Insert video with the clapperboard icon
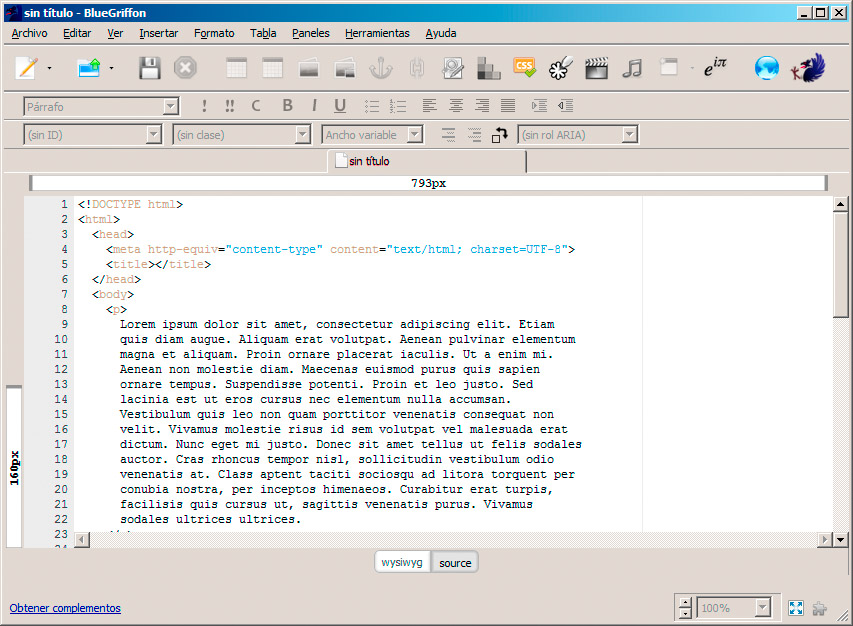The image size is (853, 626). (x=596, y=69)
